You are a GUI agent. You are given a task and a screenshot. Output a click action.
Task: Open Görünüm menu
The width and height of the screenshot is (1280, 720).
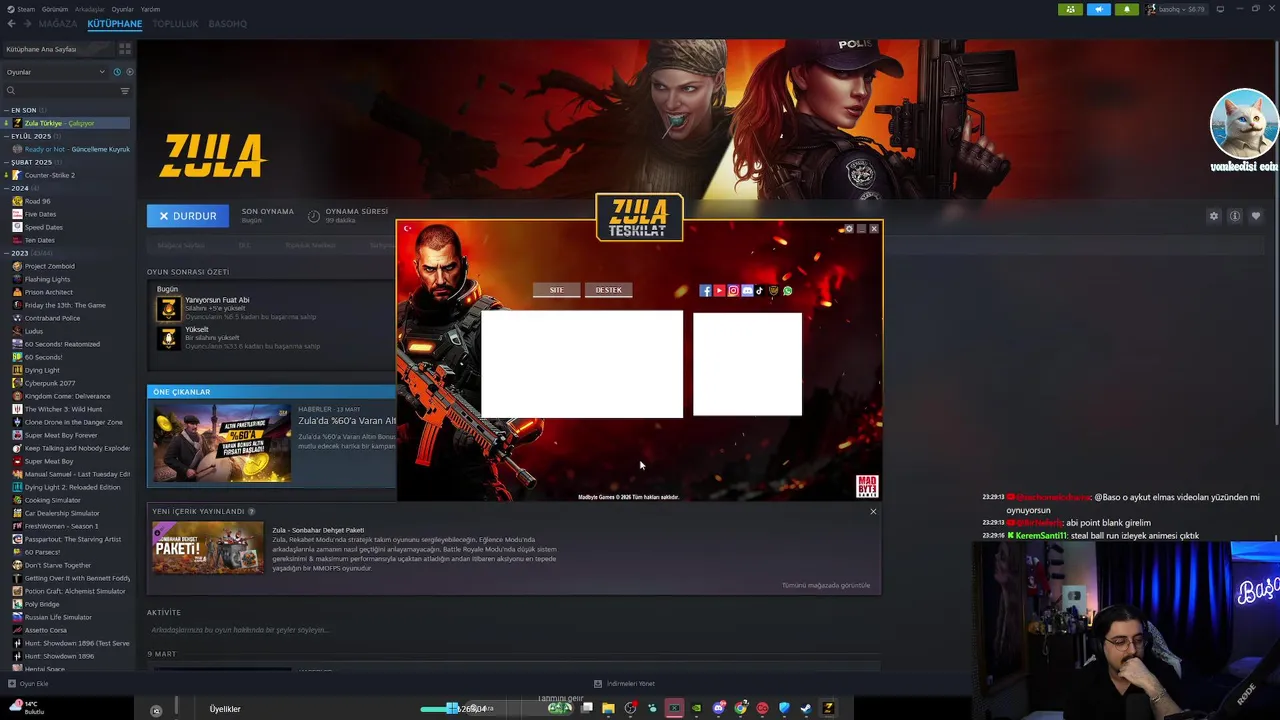pyautogui.click(x=55, y=9)
